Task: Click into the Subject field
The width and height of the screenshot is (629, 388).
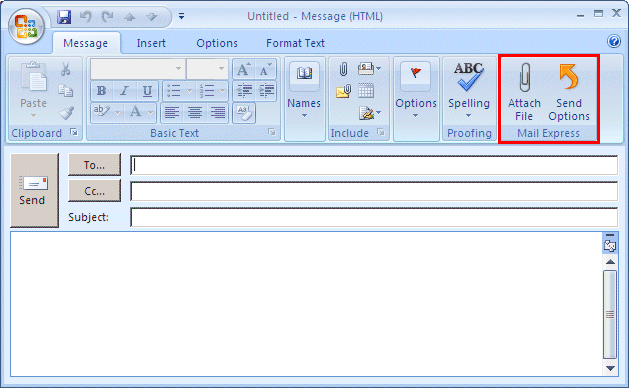Action: point(374,217)
